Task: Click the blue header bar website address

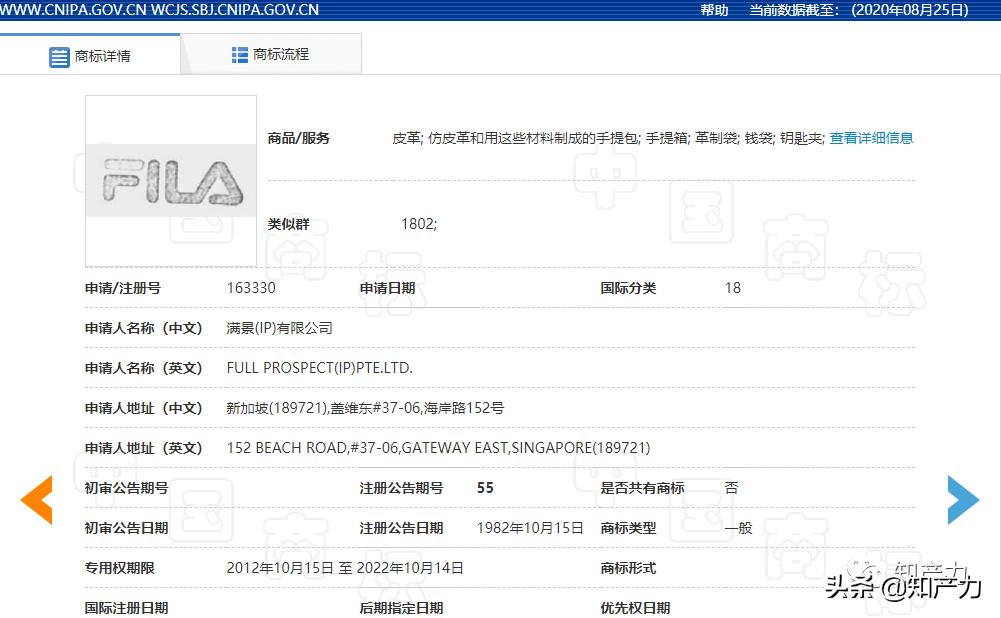Action: pos(160,10)
